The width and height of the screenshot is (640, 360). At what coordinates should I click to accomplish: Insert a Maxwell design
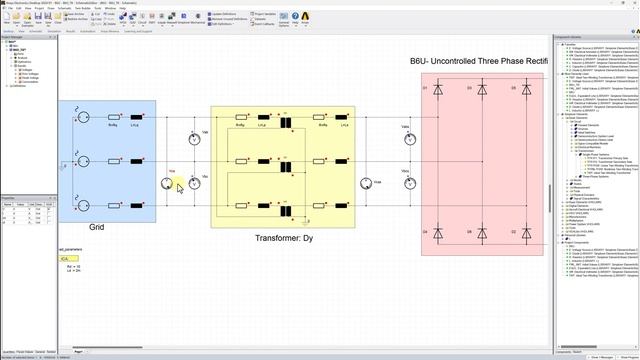click(x=172, y=18)
